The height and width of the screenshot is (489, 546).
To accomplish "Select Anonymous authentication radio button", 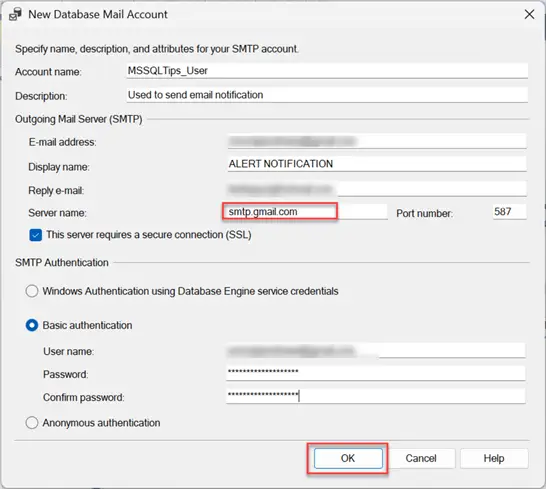I will pos(32,423).
